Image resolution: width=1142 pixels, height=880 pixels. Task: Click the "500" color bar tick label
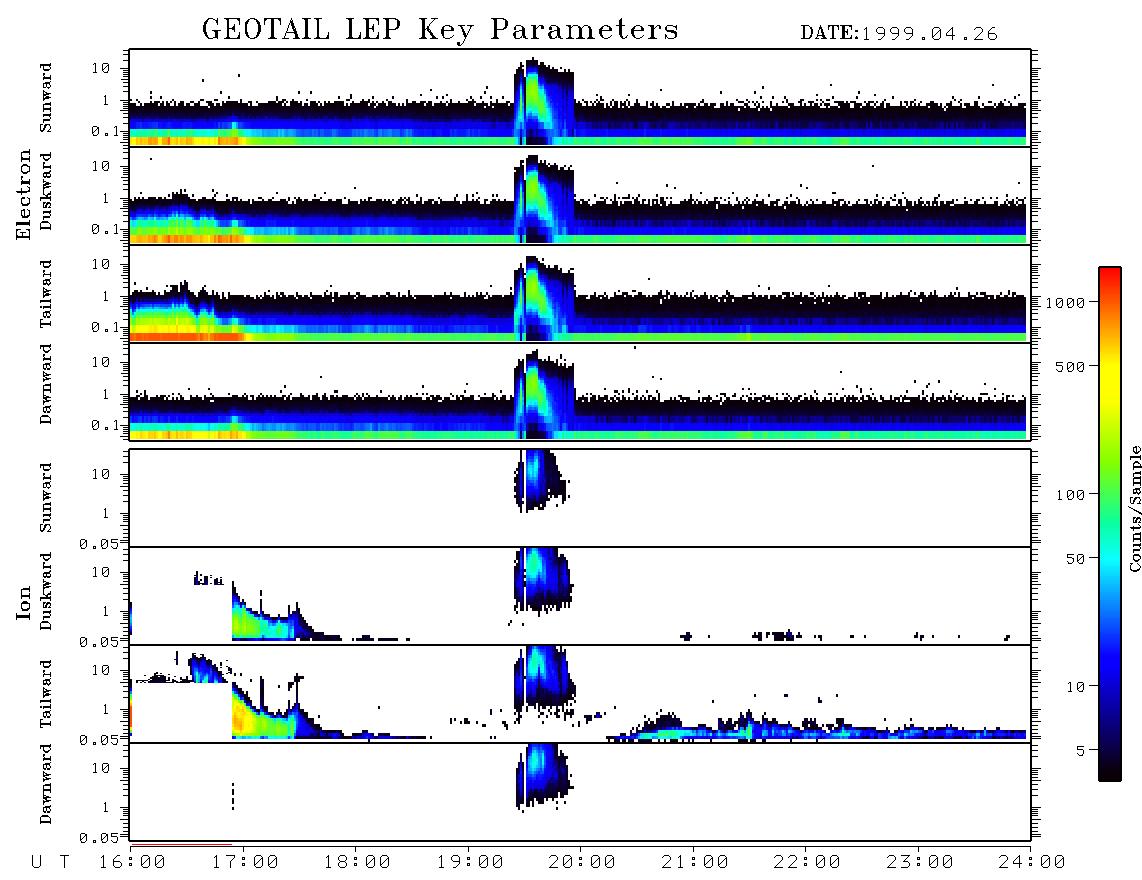(1070, 366)
